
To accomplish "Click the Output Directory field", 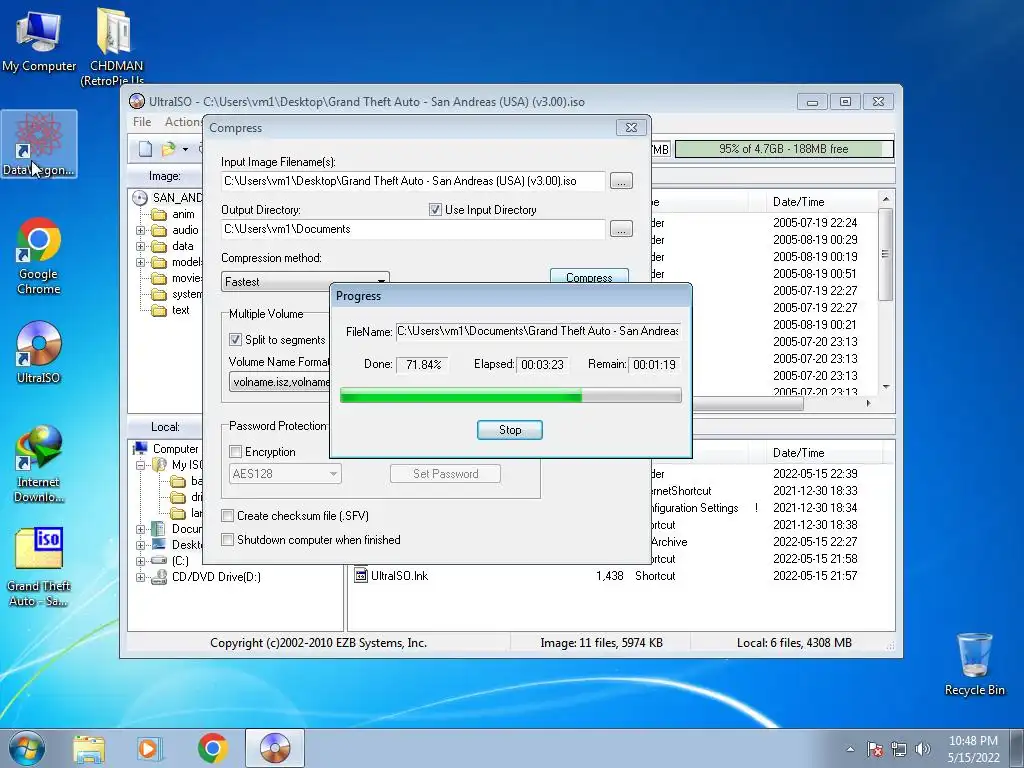I will point(413,229).
